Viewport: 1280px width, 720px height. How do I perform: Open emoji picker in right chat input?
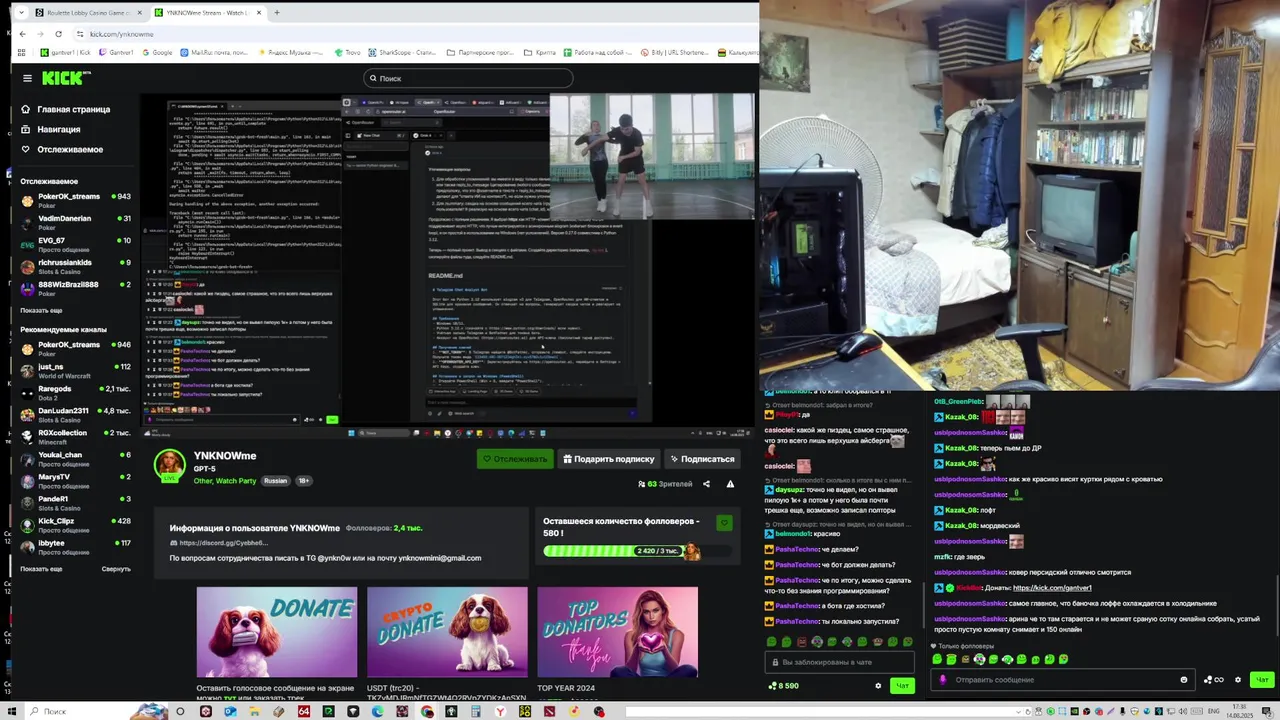[1184, 680]
